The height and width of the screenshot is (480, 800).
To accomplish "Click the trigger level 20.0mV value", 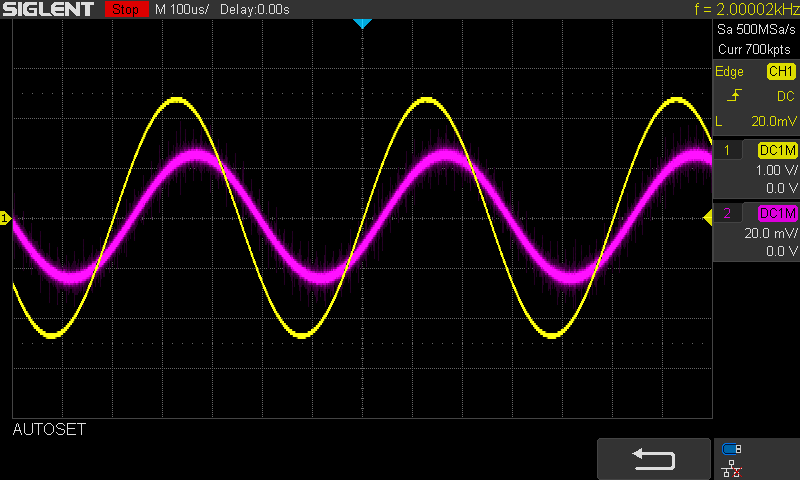I will pyautogui.click(x=773, y=121).
